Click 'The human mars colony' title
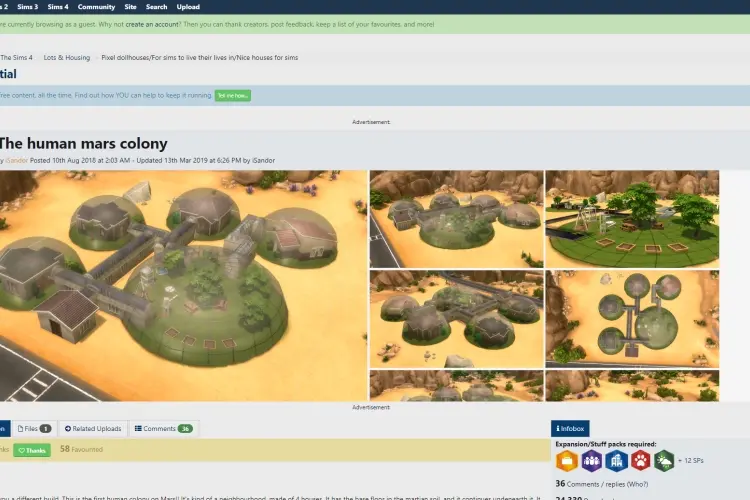The width and height of the screenshot is (750, 500). point(83,144)
